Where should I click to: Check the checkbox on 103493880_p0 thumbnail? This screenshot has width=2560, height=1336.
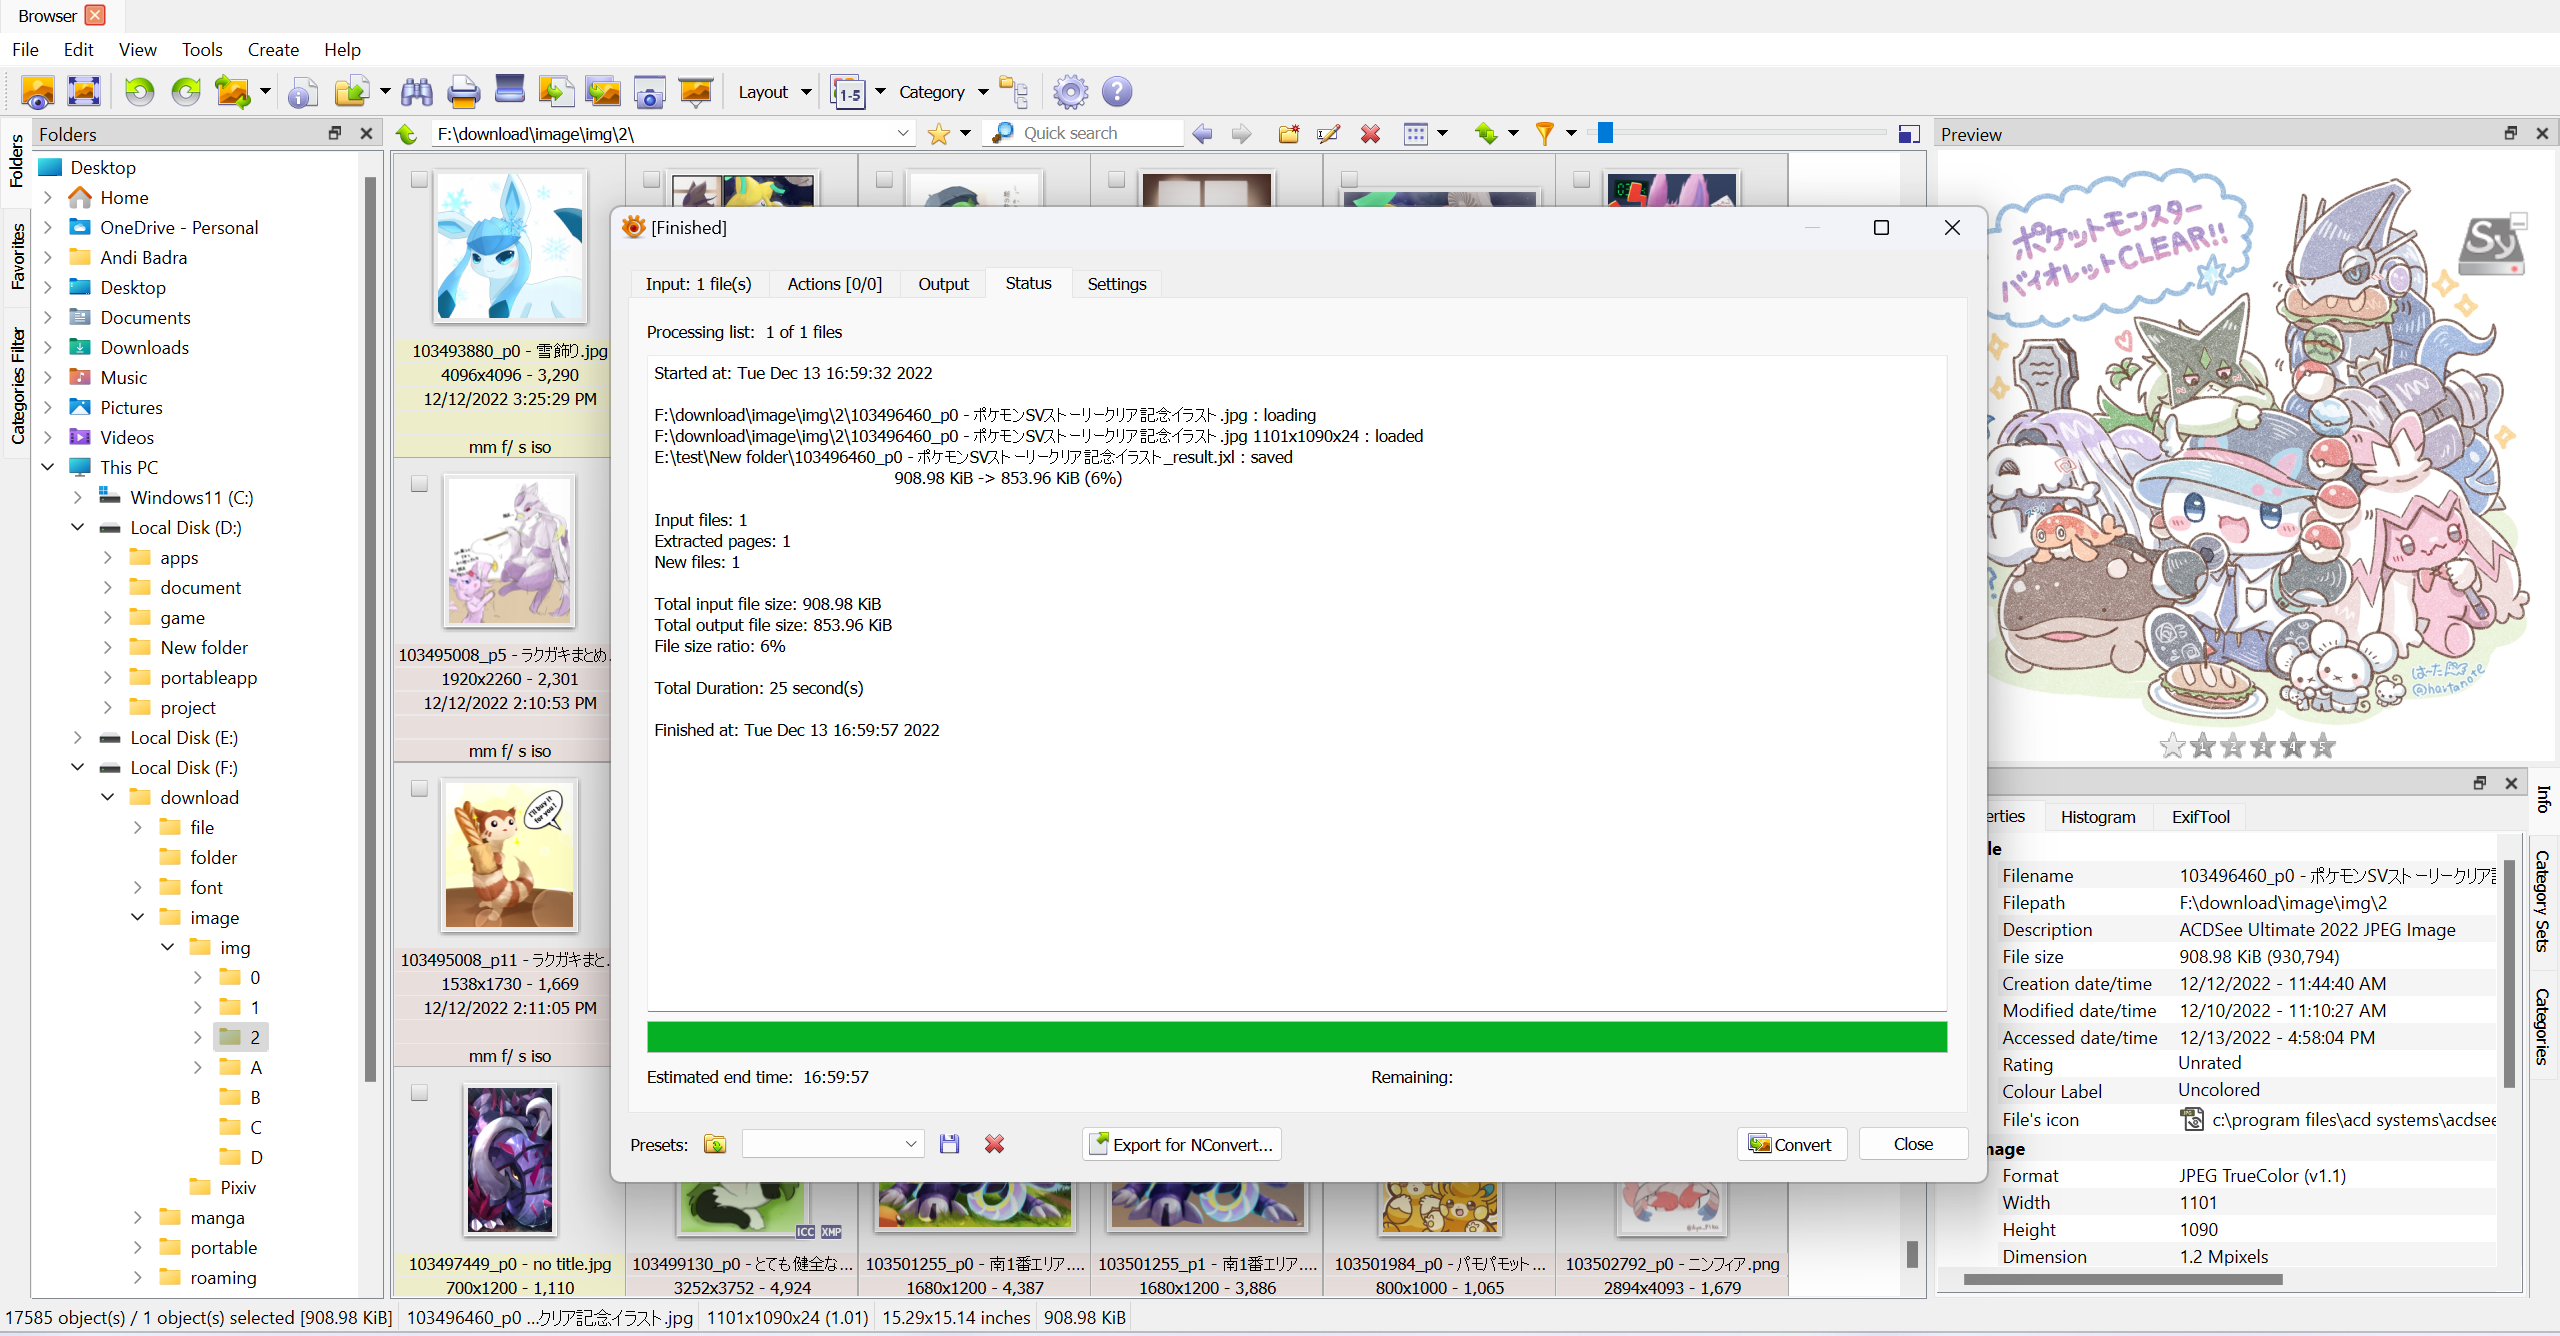click(419, 179)
